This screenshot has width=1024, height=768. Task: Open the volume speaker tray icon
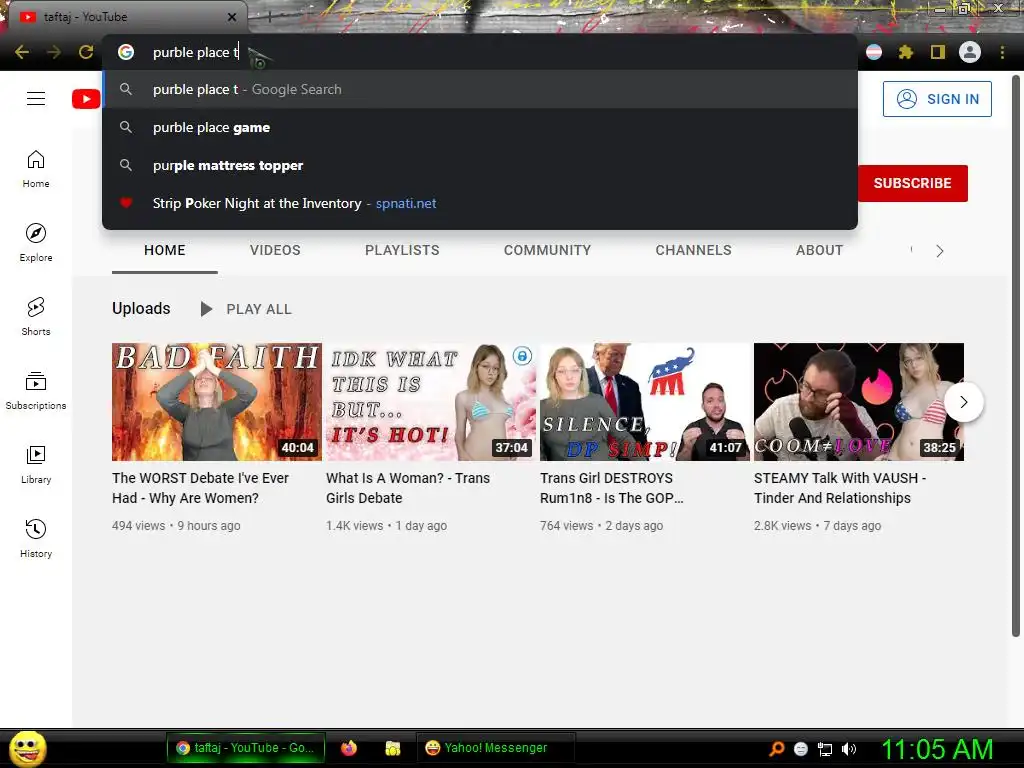pyautogui.click(x=849, y=749)
